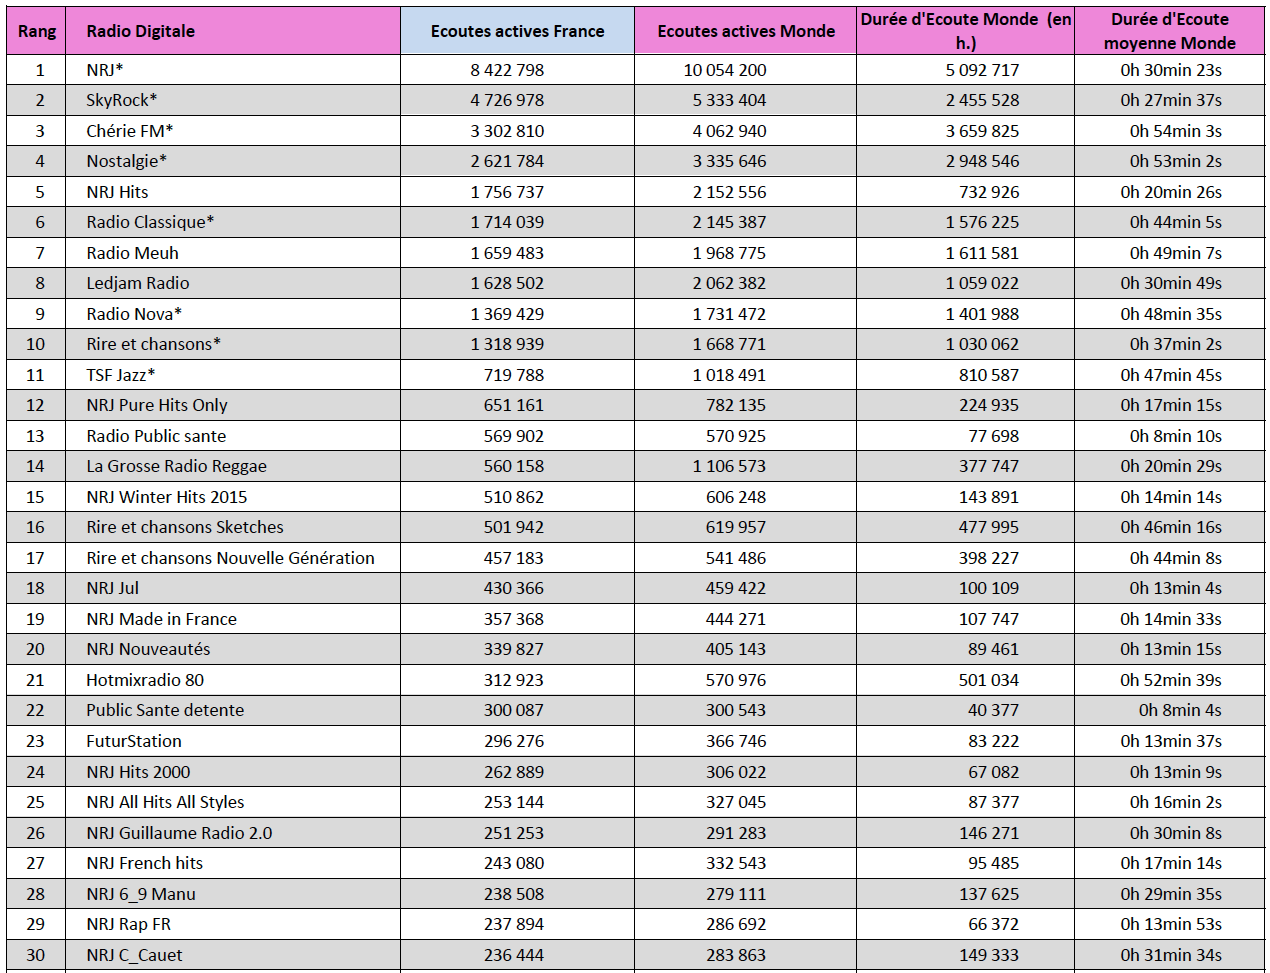Click the "Ecoutes actives France" column header
Image resolution: width=1270 pixels, height=973 pixels.
coord(517,31)
